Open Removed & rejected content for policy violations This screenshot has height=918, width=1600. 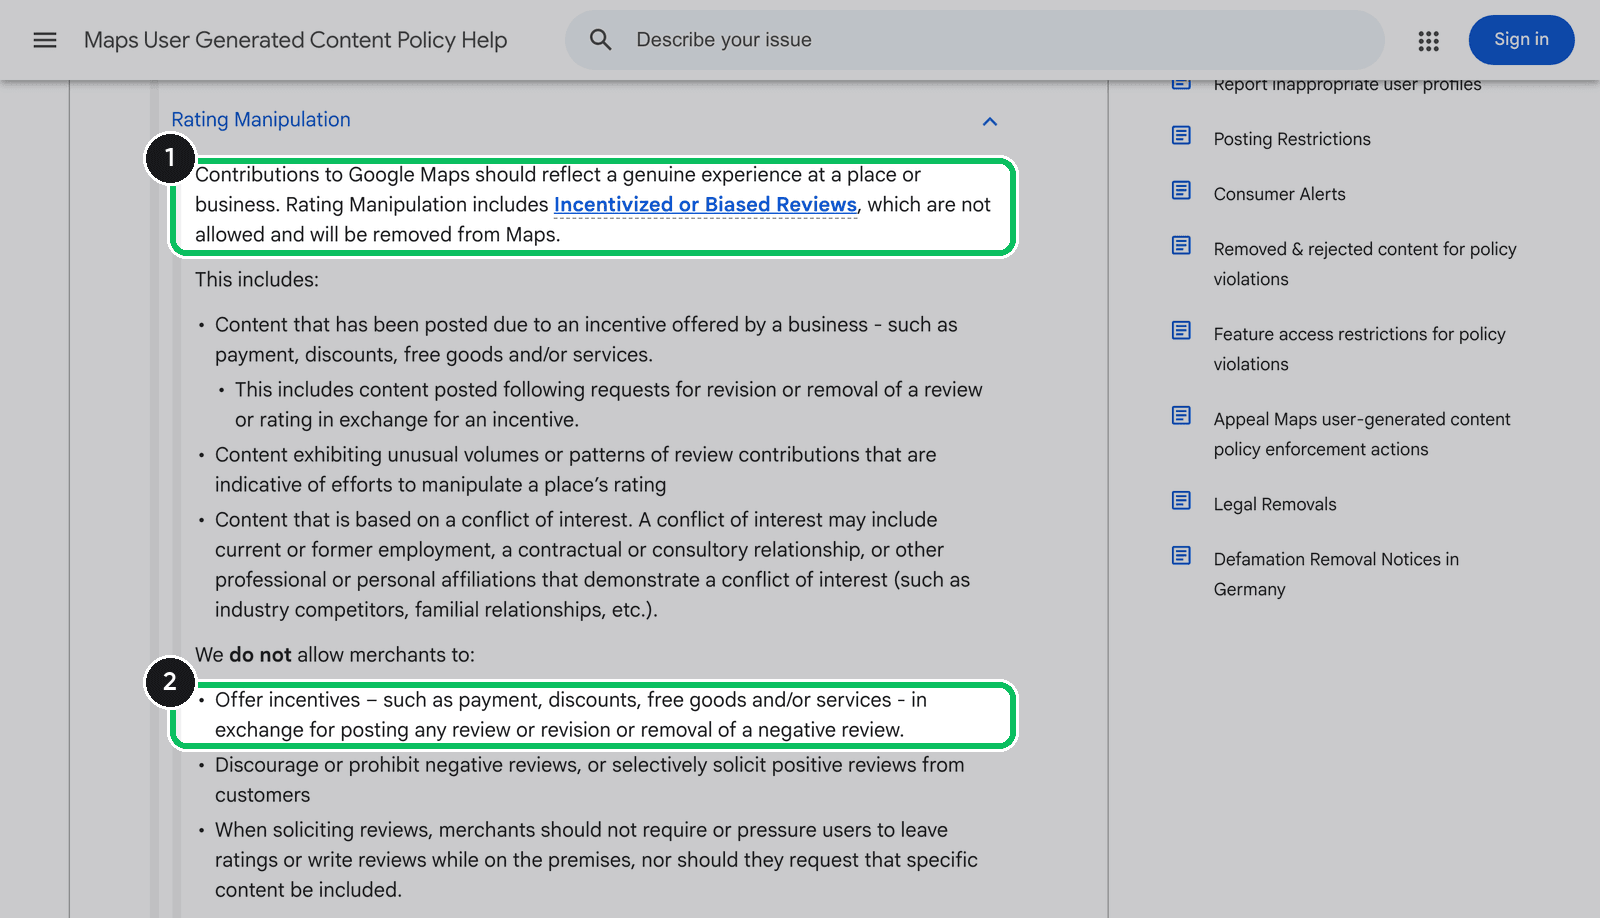click(1364, 264)
